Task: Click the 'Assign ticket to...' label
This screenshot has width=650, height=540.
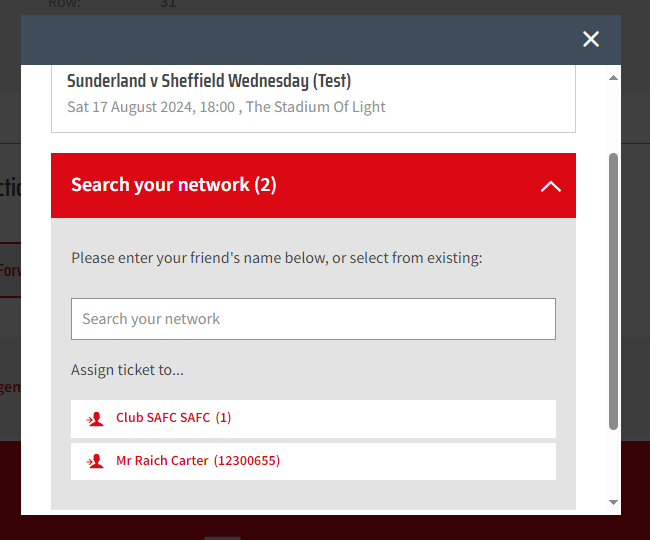Action: click(127, 370)
